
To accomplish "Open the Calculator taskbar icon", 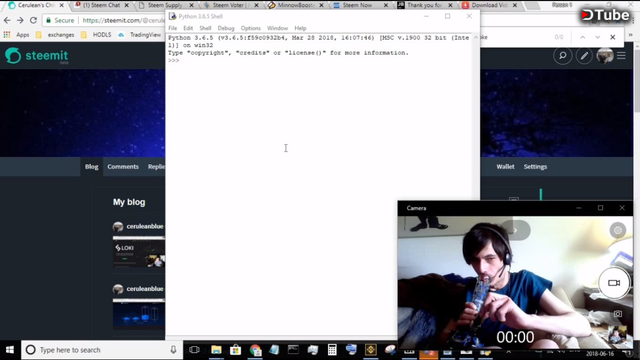I will pos(332,350).
